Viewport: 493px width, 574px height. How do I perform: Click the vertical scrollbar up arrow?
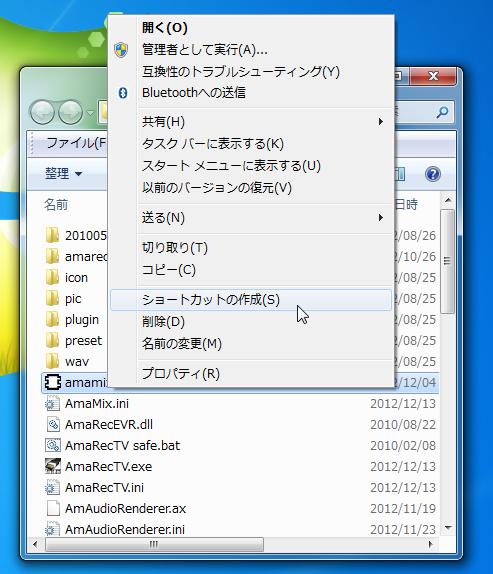coord(448,200)
